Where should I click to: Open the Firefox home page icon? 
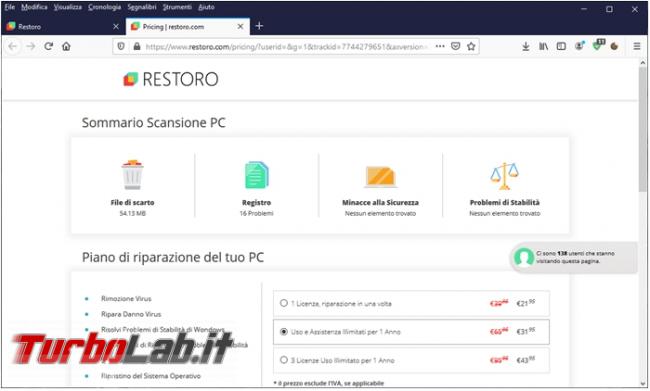point(66,46)
